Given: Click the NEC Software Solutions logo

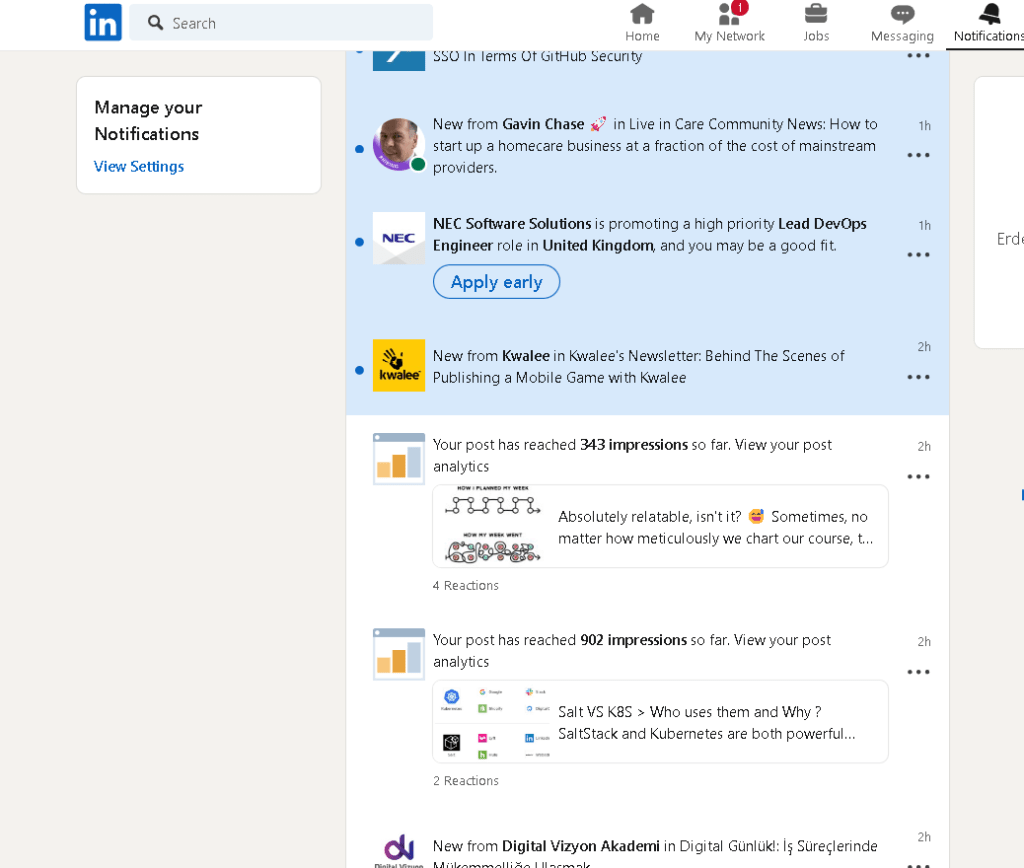Looking at the screenshot, I should tap(398, 238).
